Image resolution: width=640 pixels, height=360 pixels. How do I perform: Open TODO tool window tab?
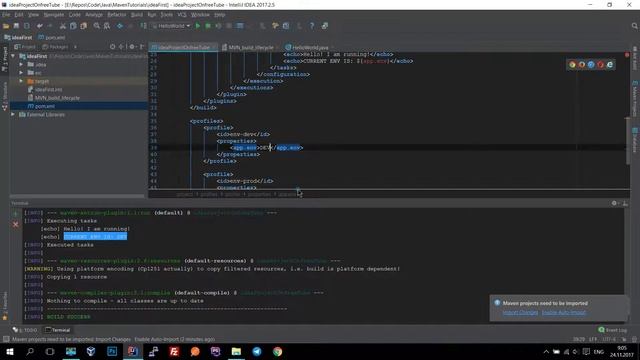point(25,330)
